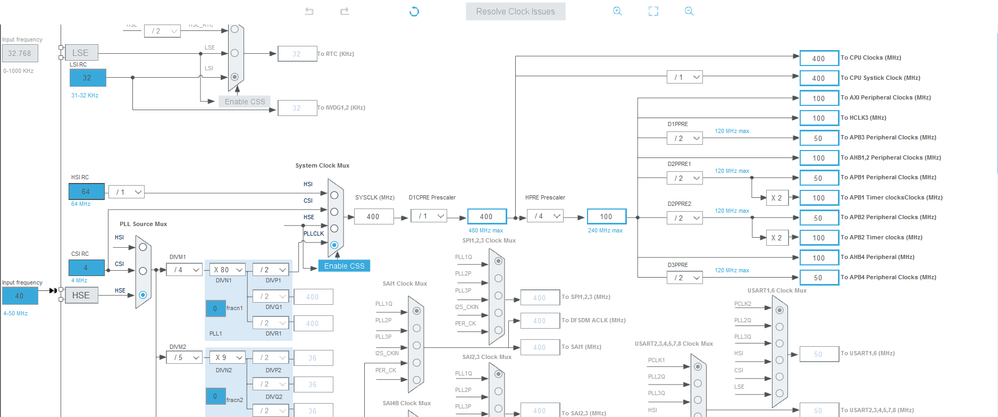Click the CPU Clocks 400 MHz field

click(819, 59)
